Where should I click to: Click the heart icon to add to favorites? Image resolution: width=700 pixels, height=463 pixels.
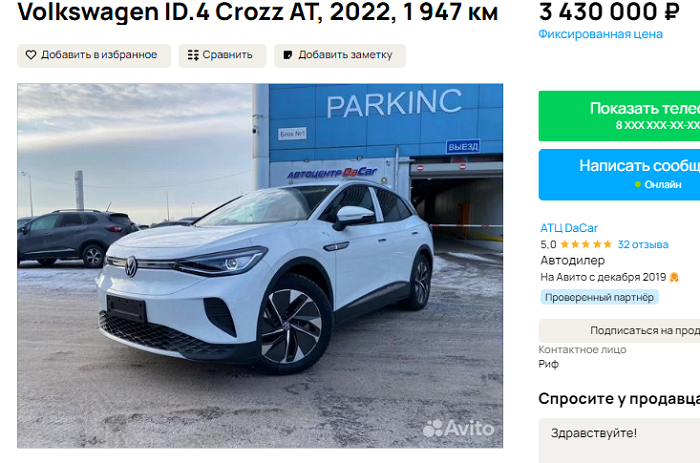coord(31,55)
